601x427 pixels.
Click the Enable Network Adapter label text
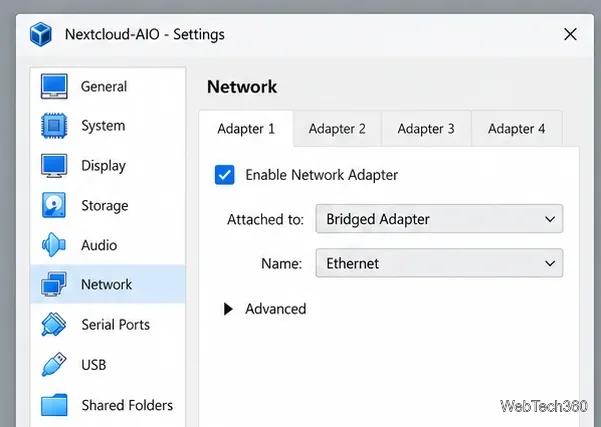click(322, 175)
